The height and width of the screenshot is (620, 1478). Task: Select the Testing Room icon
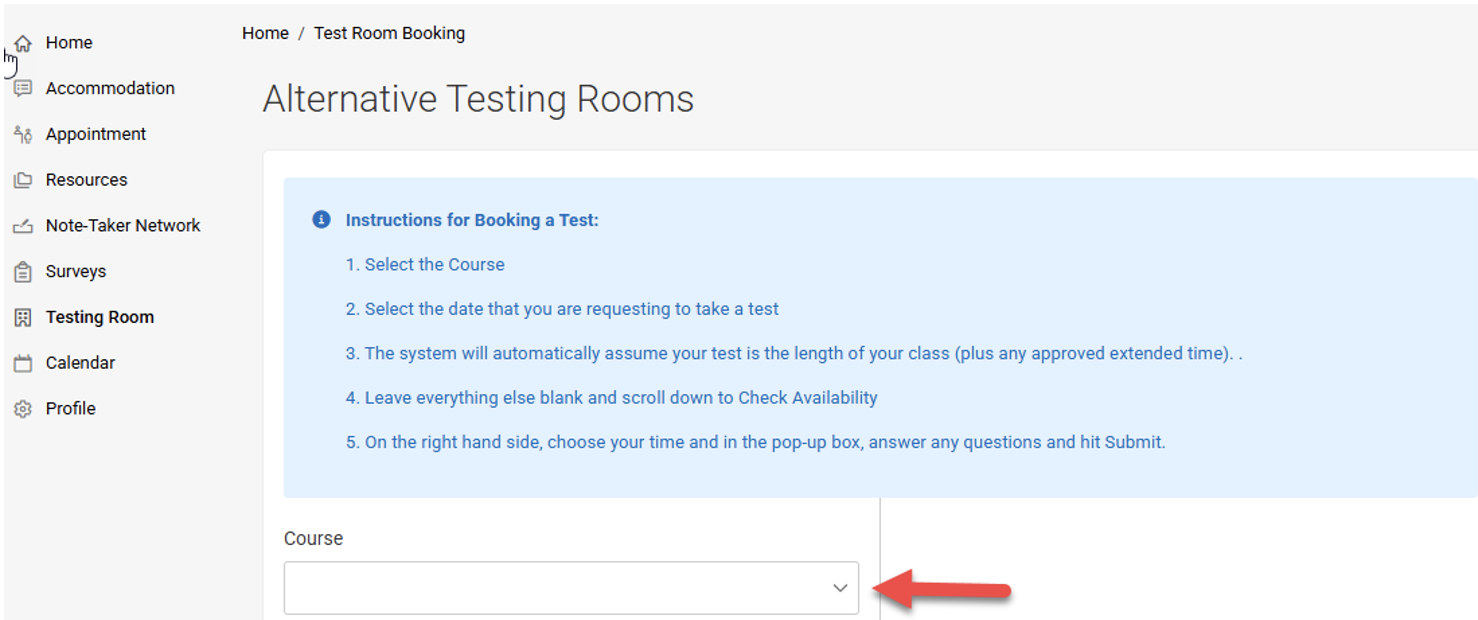click(x=23, y=316)
